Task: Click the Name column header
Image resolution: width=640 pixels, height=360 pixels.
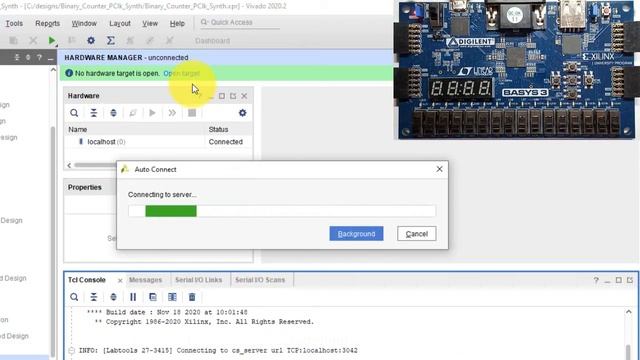Action: click(78, 129)
